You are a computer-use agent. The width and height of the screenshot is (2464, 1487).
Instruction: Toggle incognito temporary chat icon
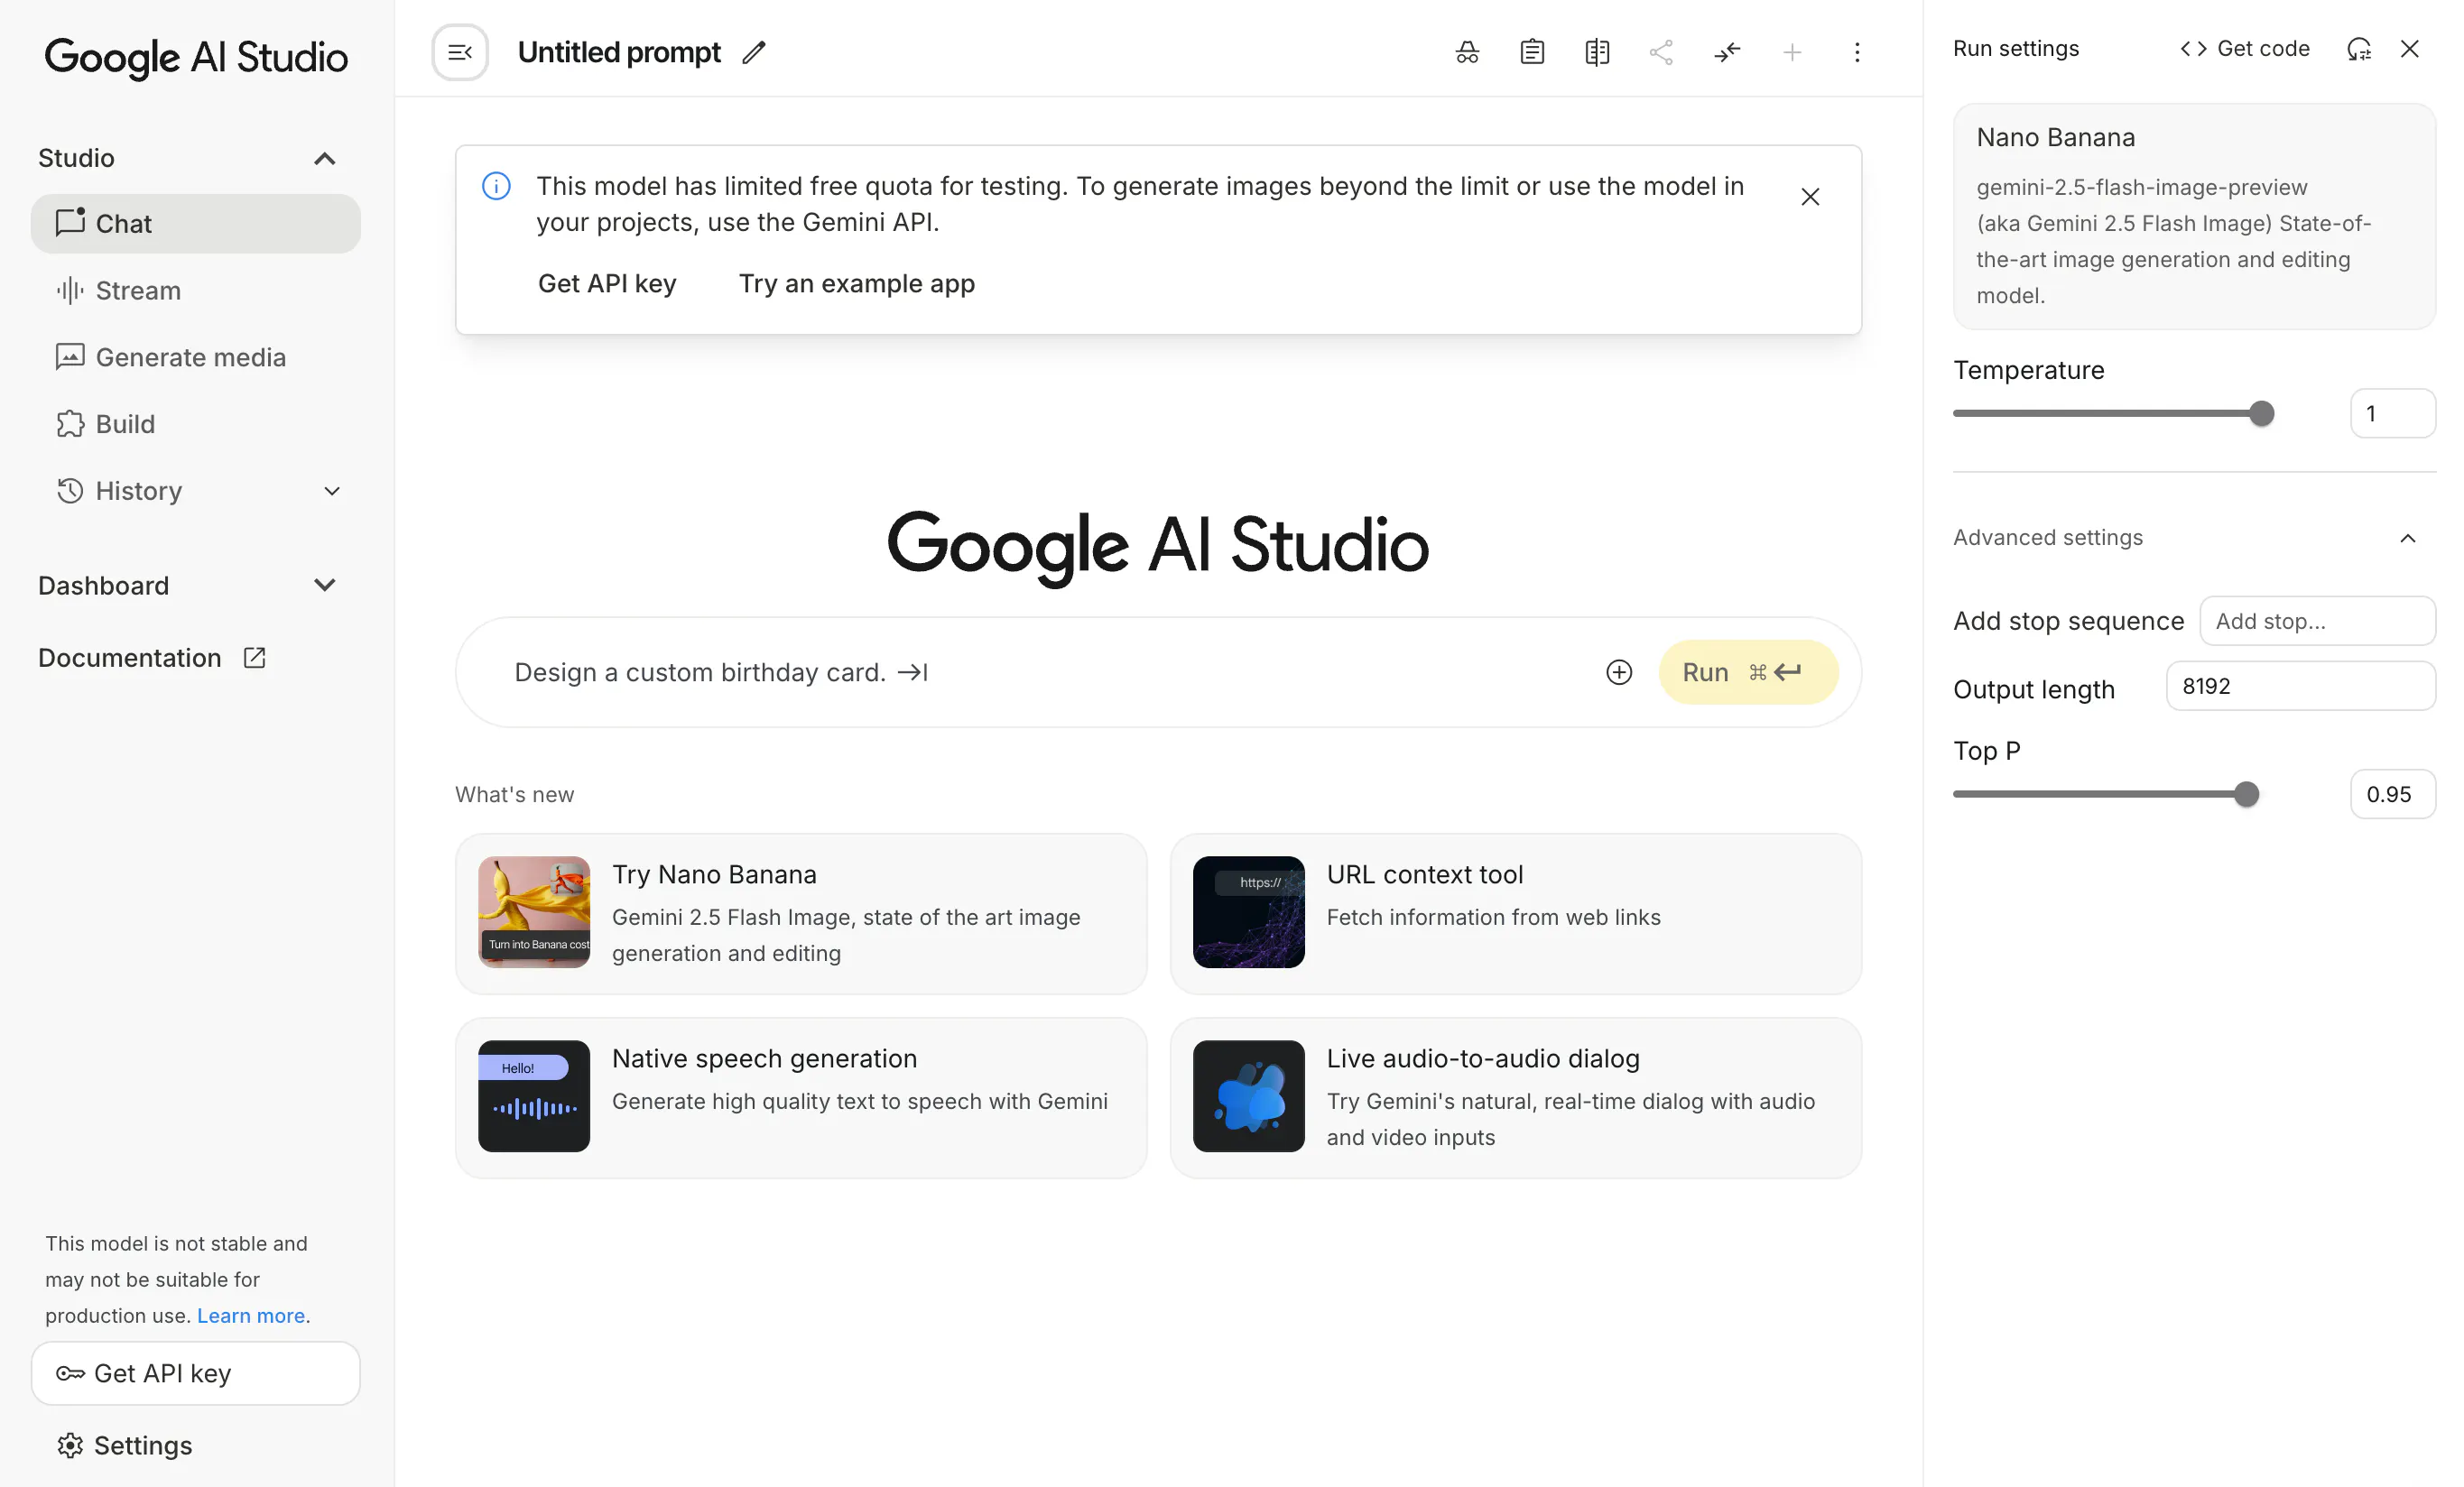coord(1467,52)
